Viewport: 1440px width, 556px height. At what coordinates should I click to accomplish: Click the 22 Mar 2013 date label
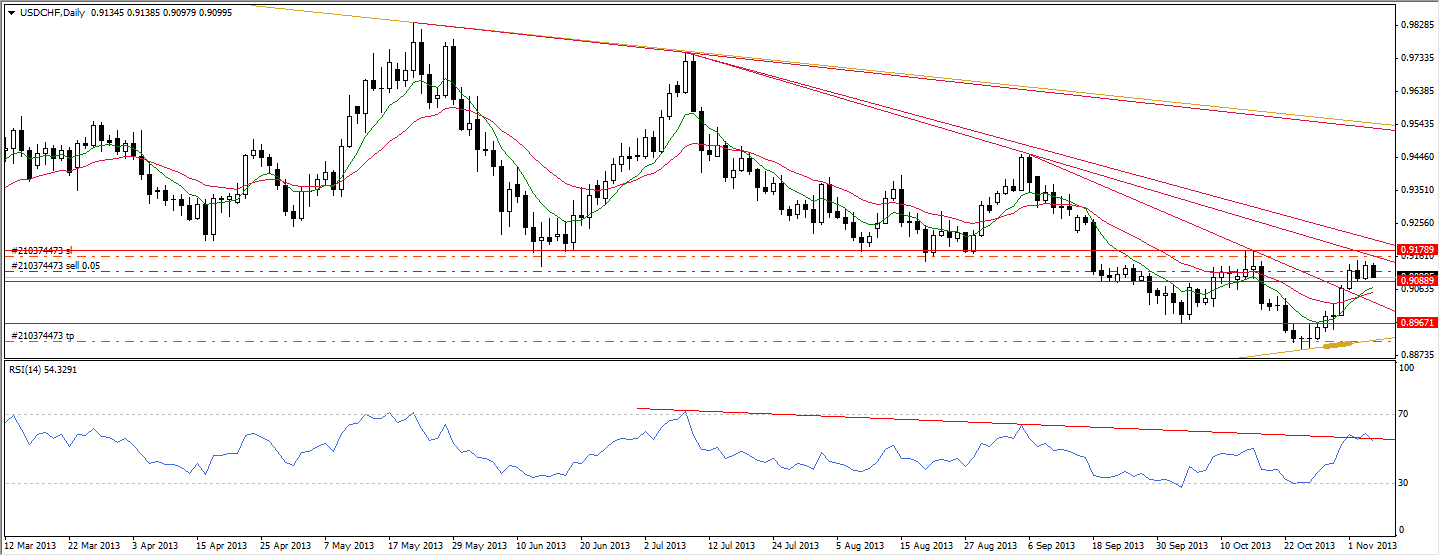click(x=94, y=546)
